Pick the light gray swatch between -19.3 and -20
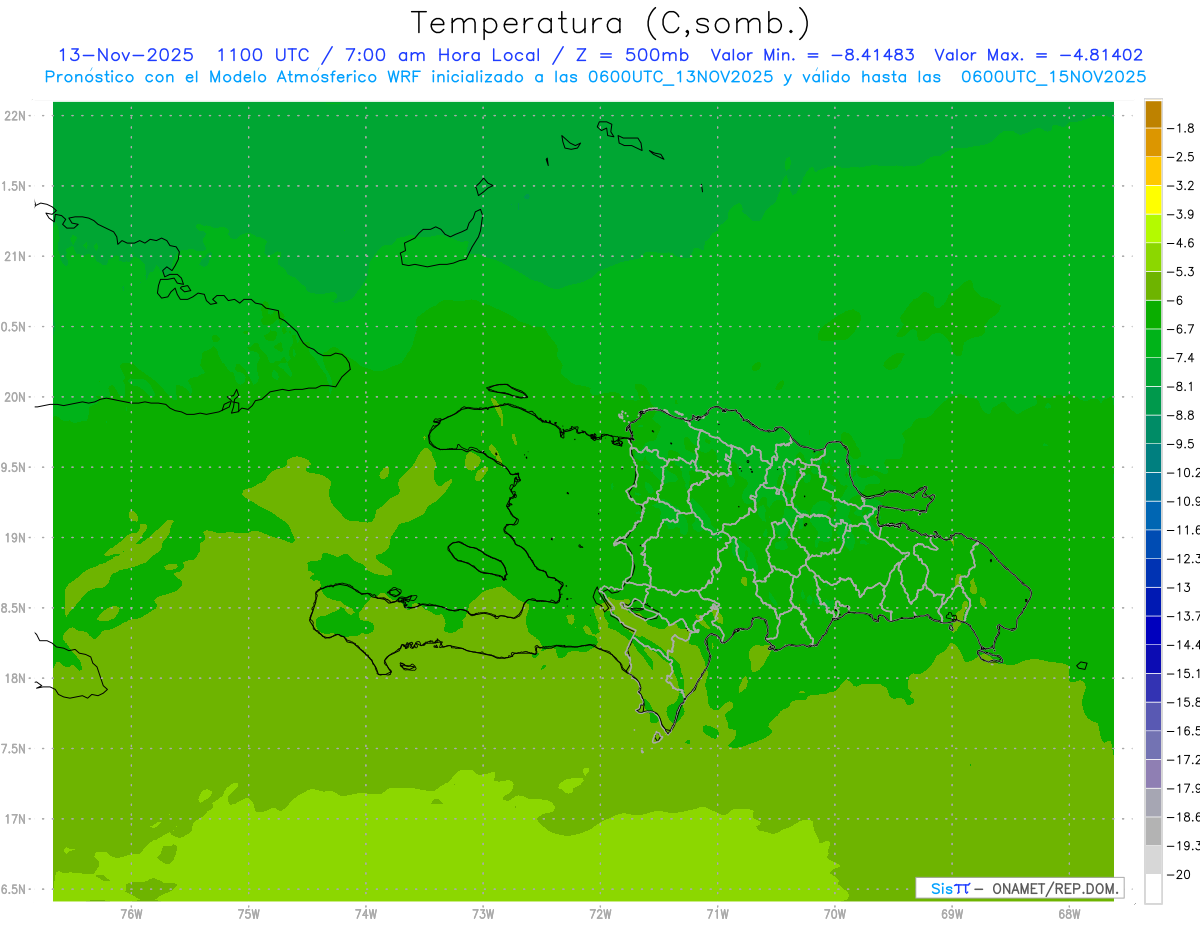Image resolution: width=1200 pixels, height=927 pixels. click(x=1153, y=860)
